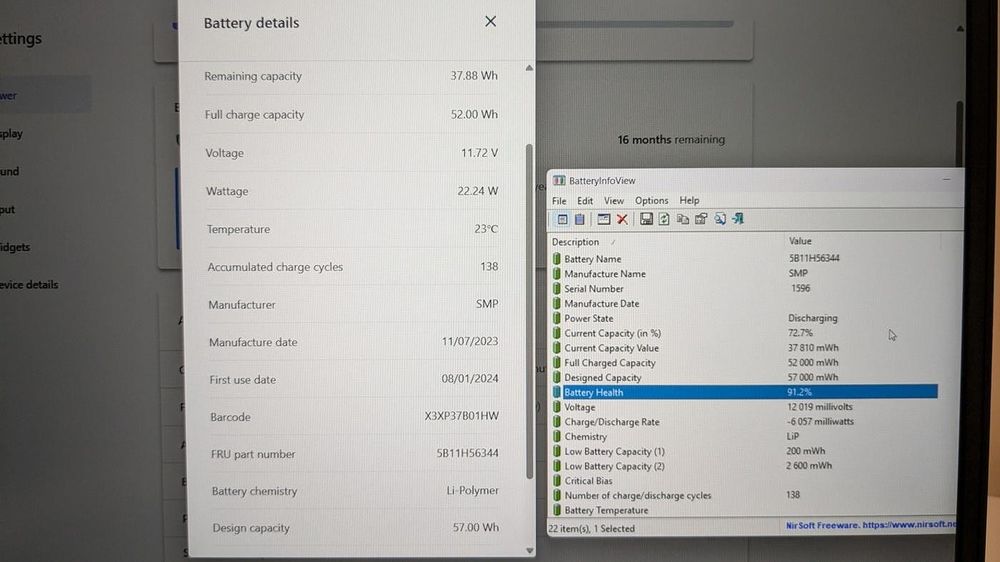The image size is (1000, 562).
Task: Click the 52.00 Wh full charge value
Action: [474, 114]
